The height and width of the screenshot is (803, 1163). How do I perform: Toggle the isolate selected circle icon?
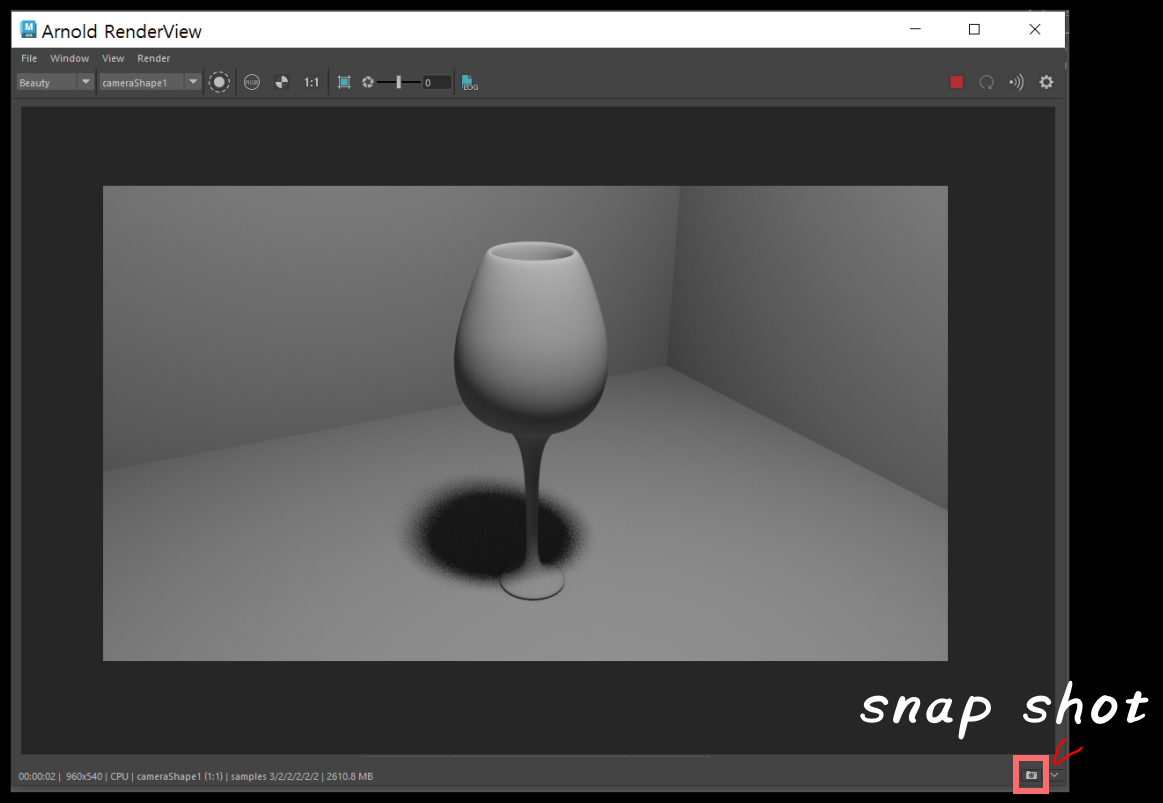coord(219,82)
